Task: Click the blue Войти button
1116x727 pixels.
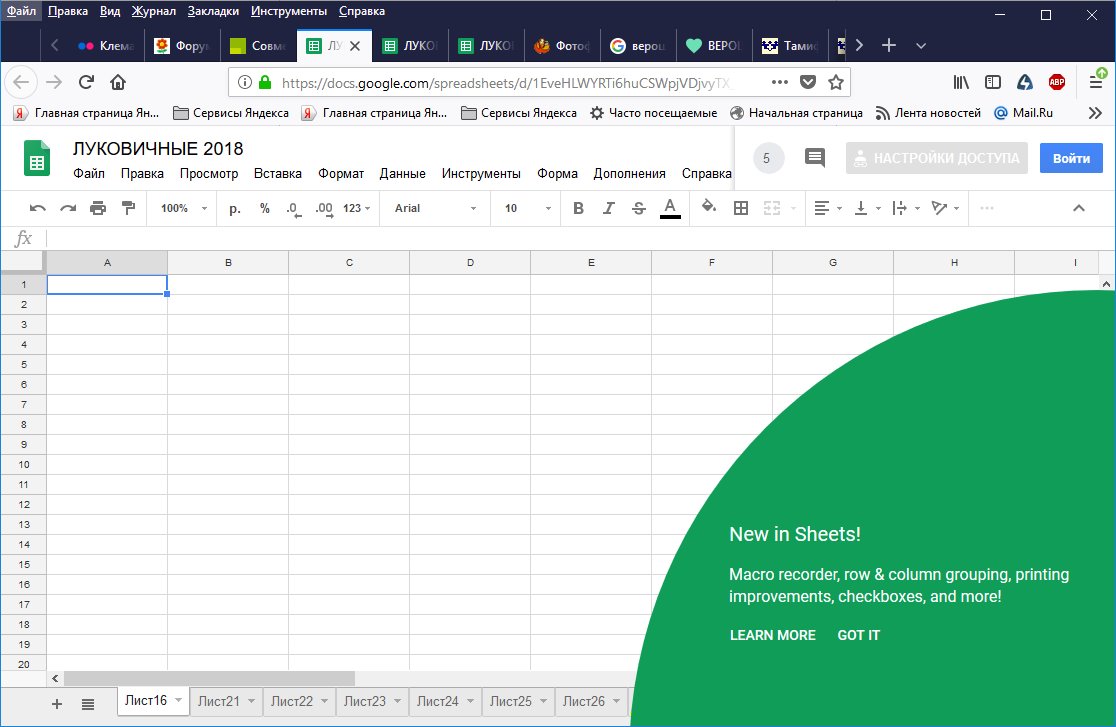Action: coord(1071,158)
